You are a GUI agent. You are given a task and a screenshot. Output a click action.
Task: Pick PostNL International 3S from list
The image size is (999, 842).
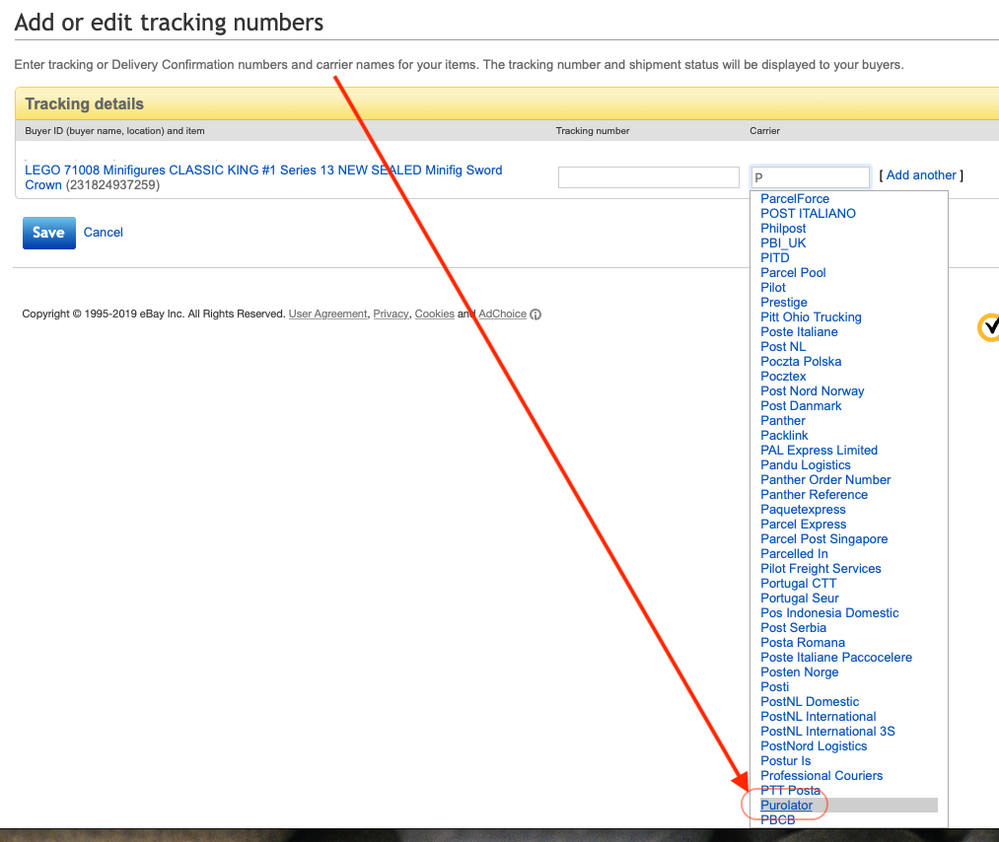(x=828, y=731)
